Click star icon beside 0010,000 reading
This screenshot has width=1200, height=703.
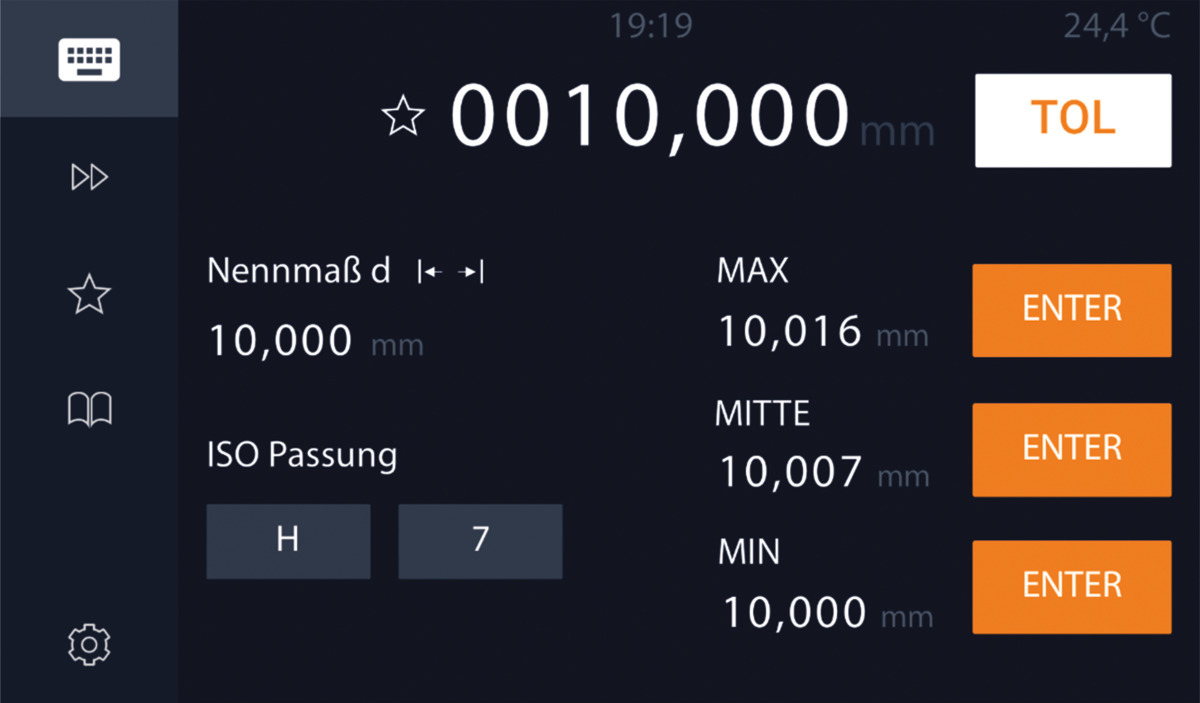[404, 117]
